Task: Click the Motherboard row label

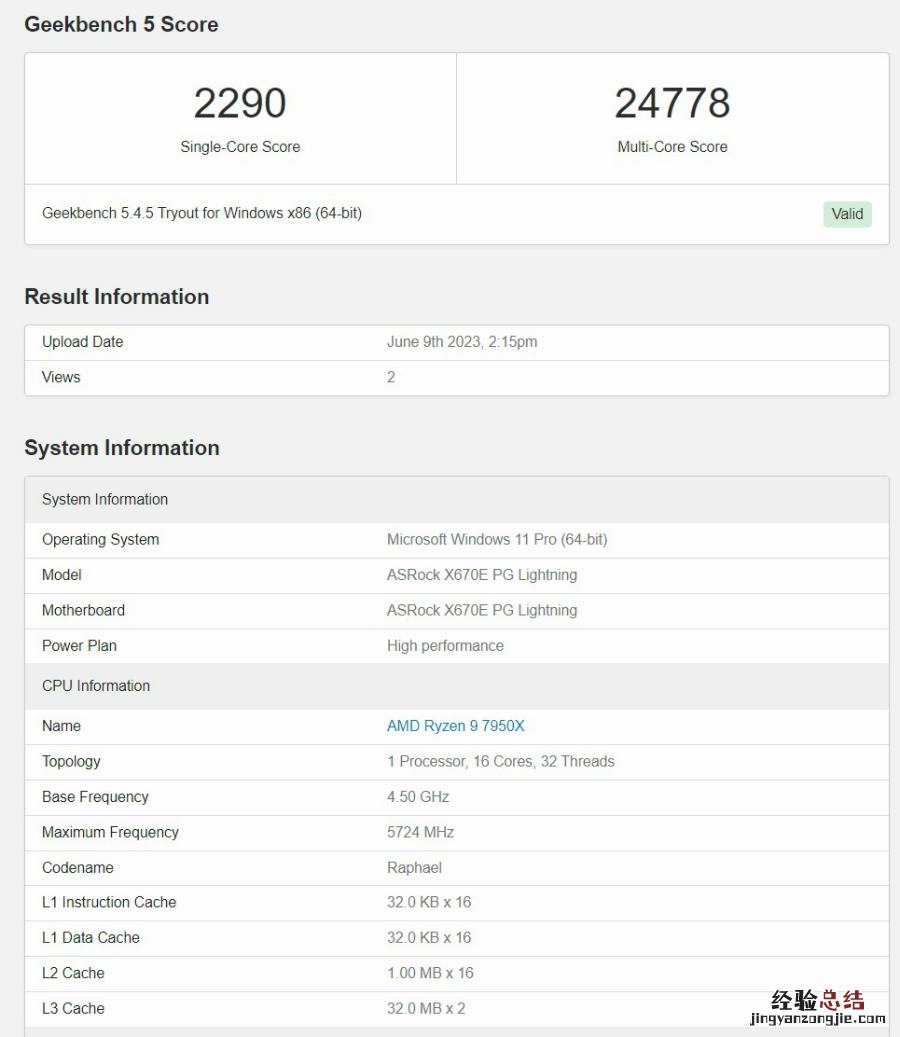Action: coord(83,610)
